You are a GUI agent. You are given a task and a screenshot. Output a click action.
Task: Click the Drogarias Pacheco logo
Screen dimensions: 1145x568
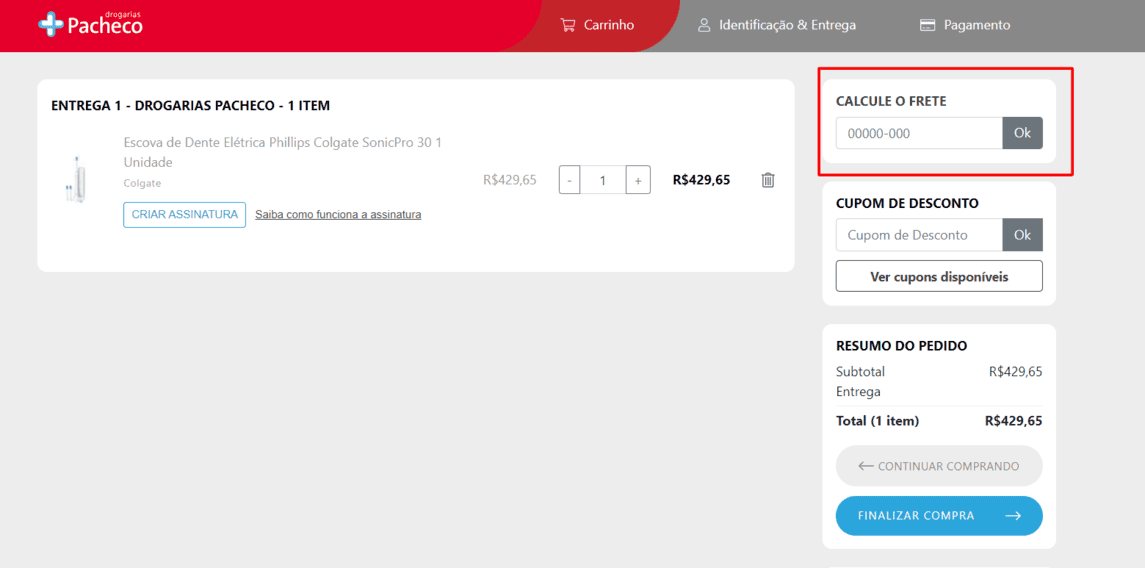pos(90,24)
